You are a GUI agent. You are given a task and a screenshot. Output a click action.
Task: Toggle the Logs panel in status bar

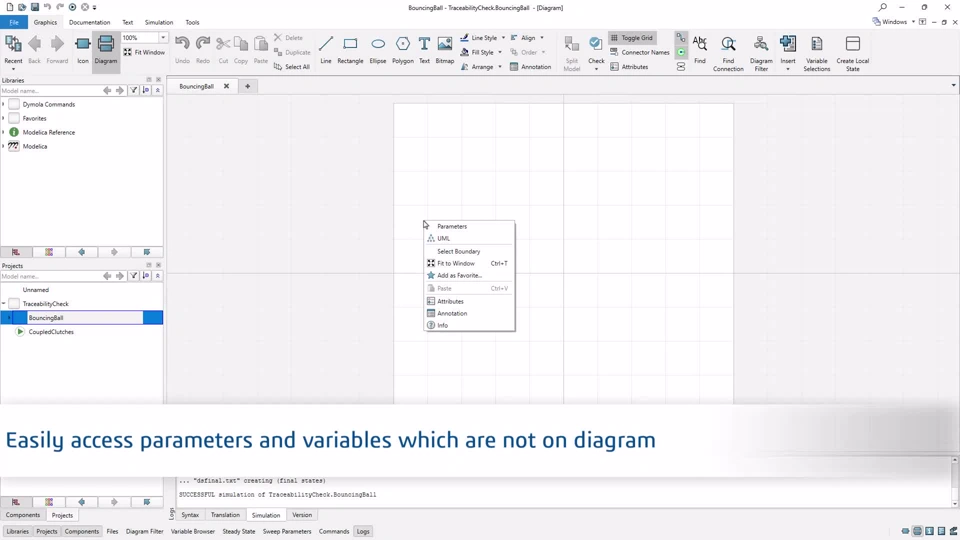[x=363, y=531]
